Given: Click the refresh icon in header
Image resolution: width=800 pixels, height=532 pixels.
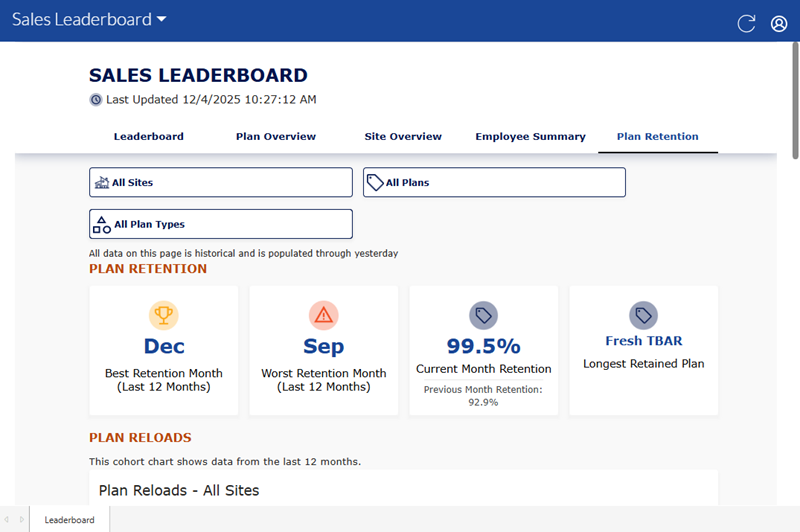Looking at the screenshot, I should (x=746, y=23).
